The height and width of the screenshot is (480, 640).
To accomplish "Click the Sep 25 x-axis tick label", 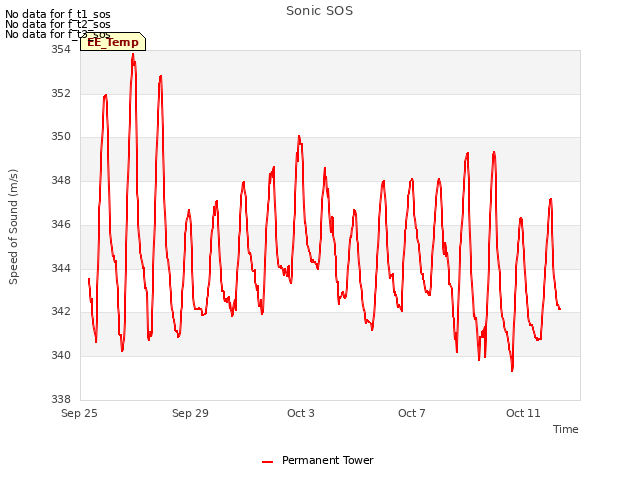I will (79, 413).
